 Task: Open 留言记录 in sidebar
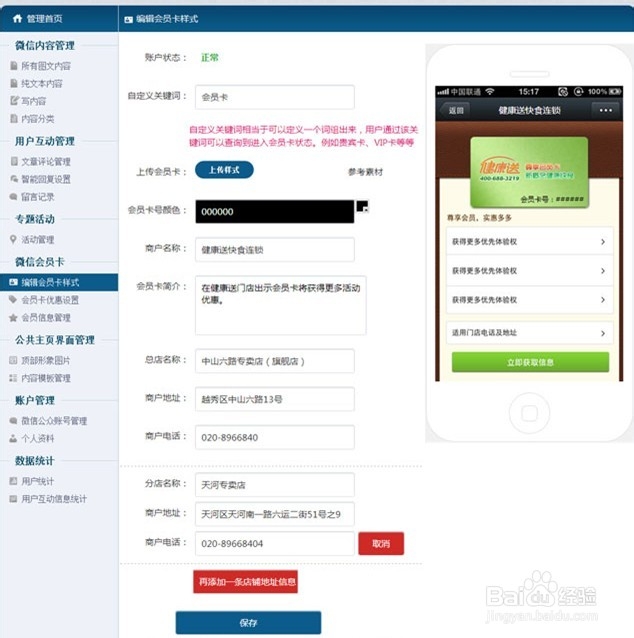(x=38, y=197)
